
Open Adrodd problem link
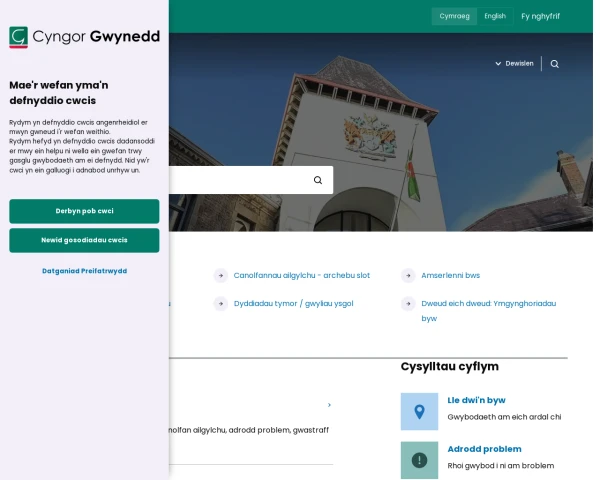point(484,449)
